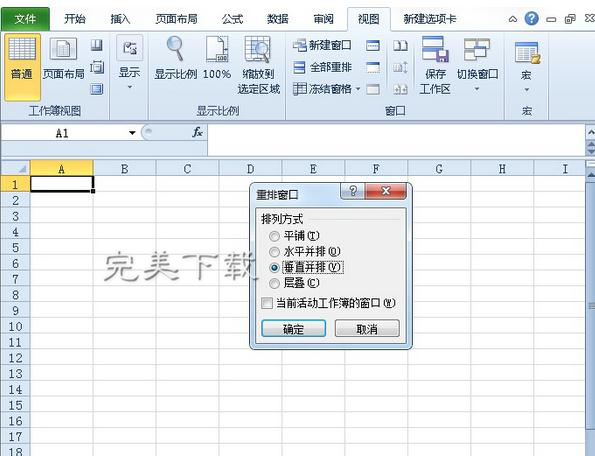Click the formula bar input field
This screenshot has height=456, width=595.
(396, 140)
